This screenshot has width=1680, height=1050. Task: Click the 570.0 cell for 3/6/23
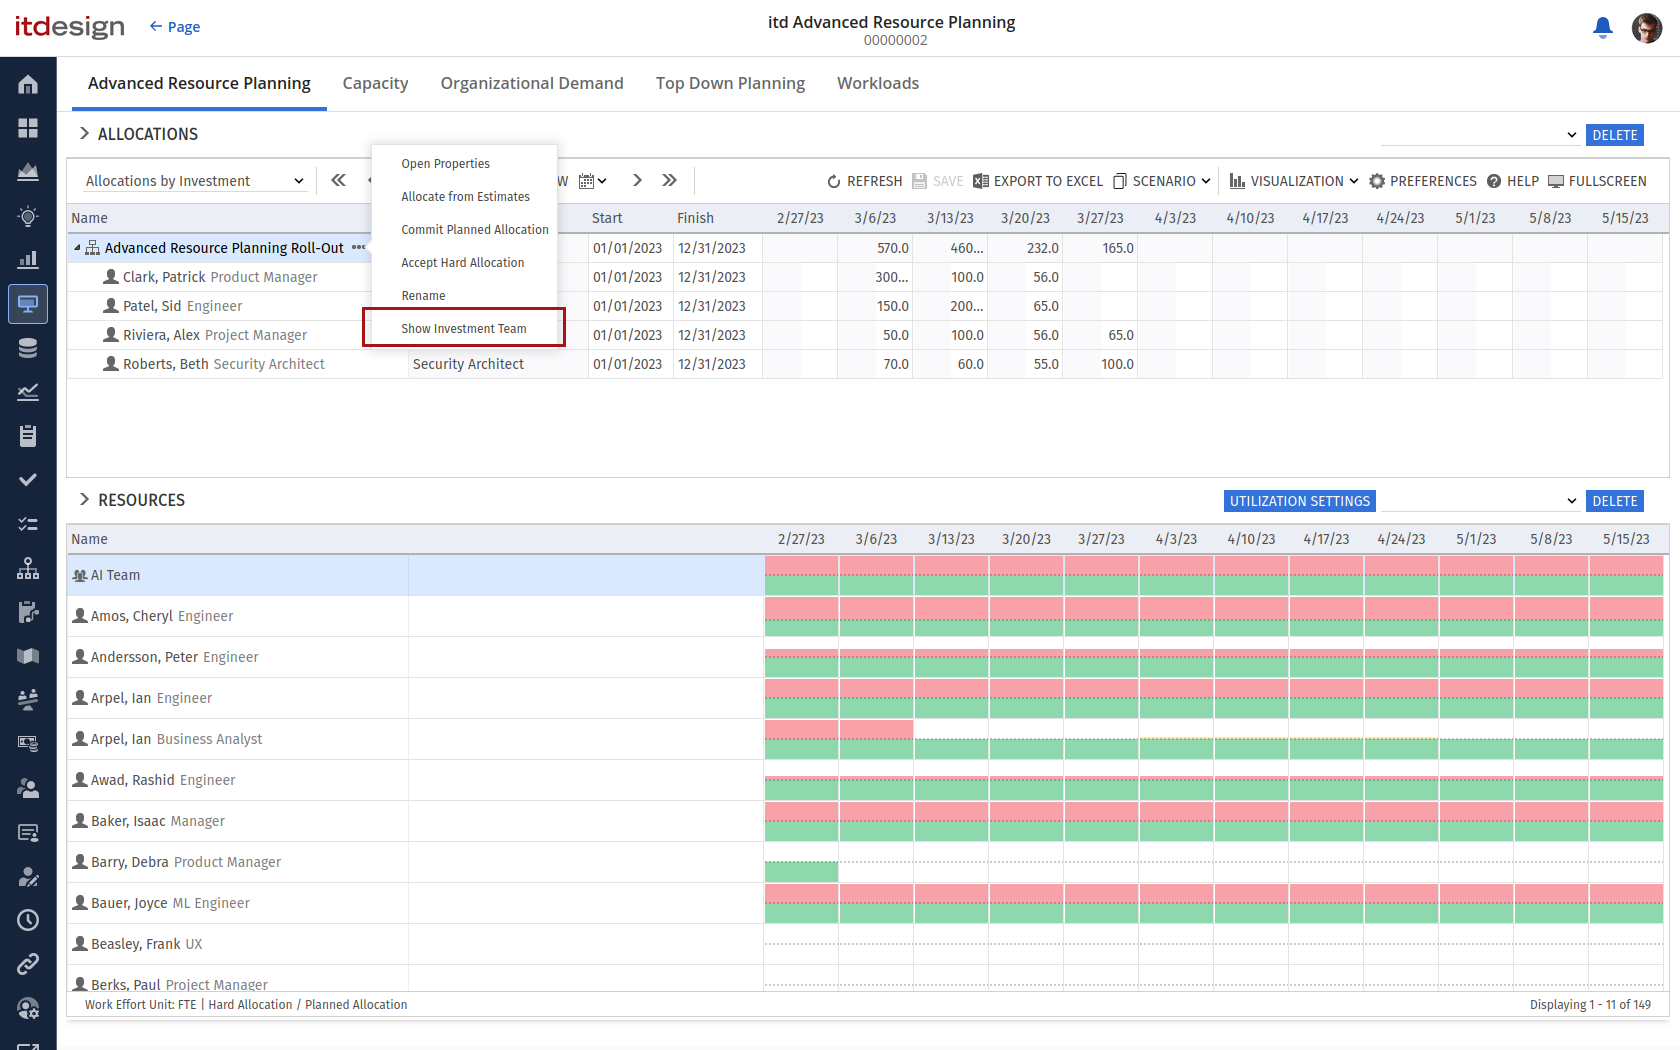coord(875,248)
